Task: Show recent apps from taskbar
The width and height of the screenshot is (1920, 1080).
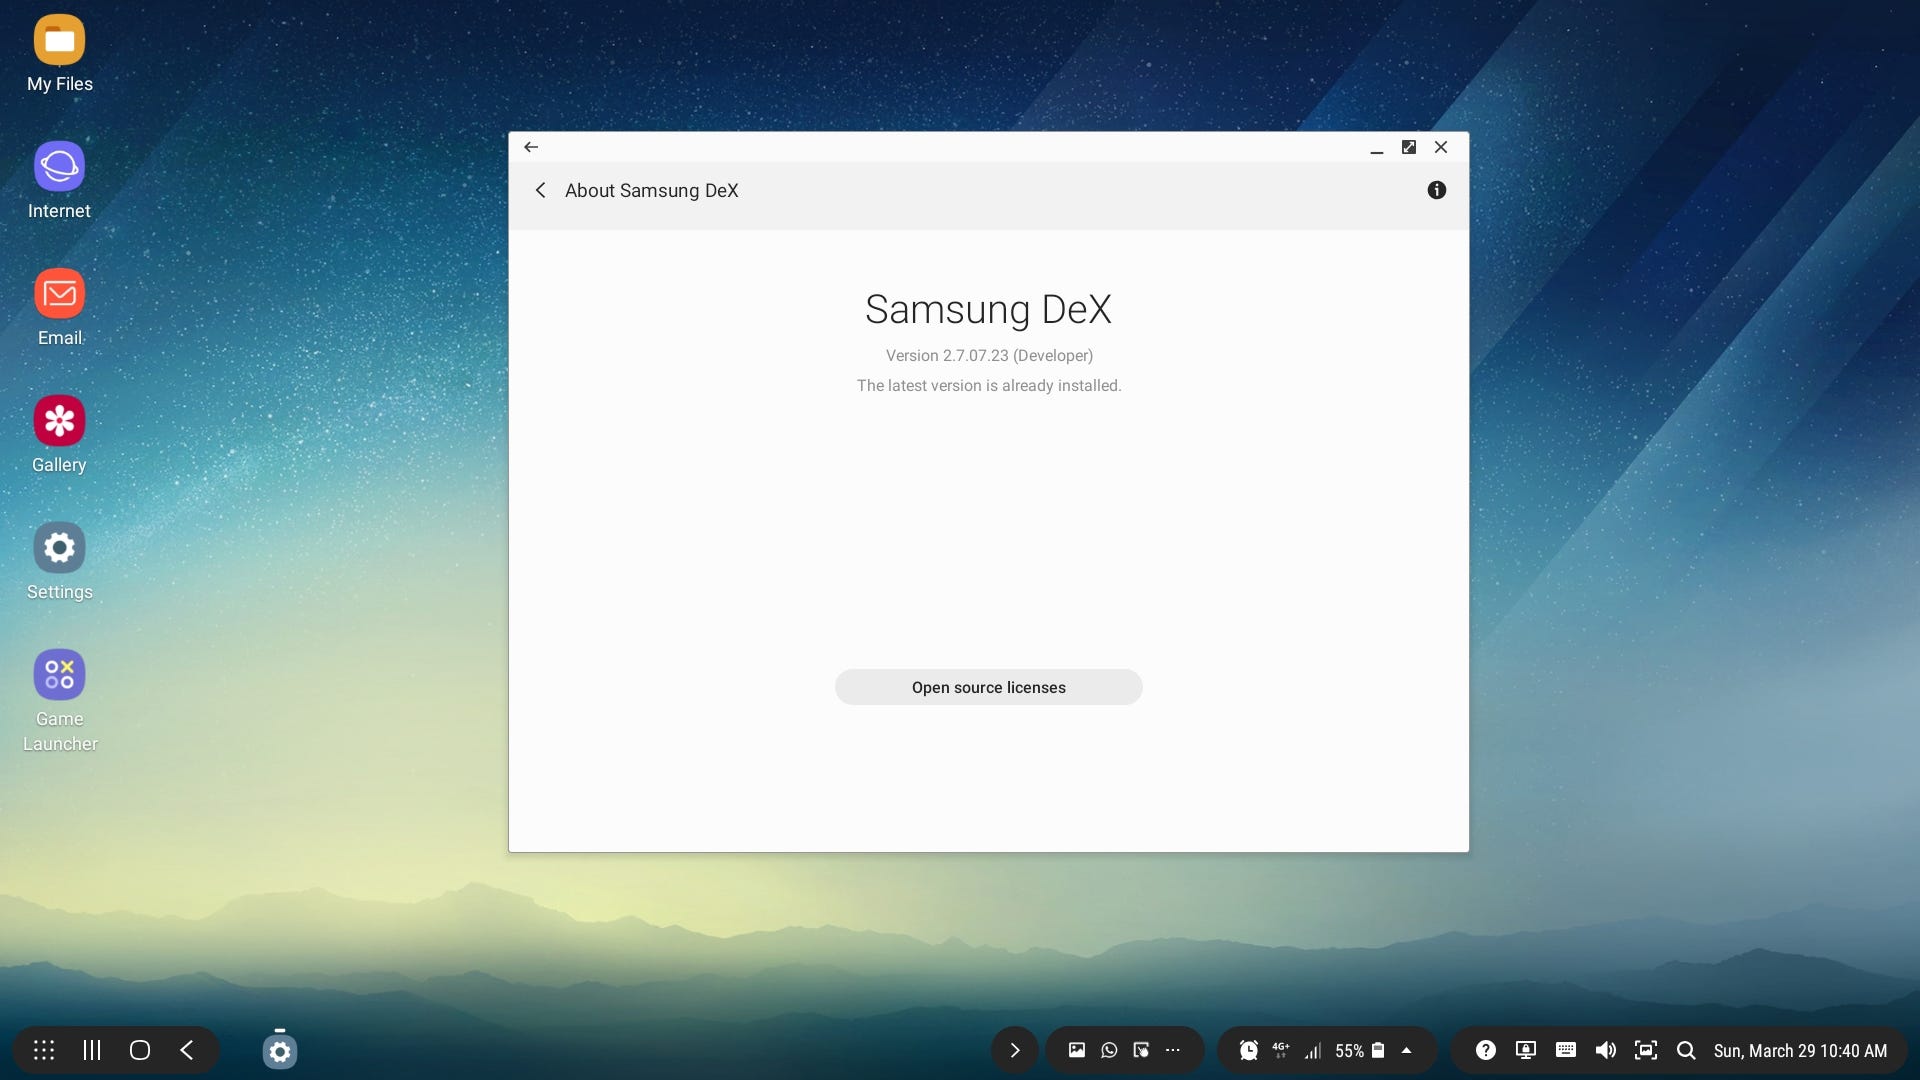Action: click(92, 1050)
